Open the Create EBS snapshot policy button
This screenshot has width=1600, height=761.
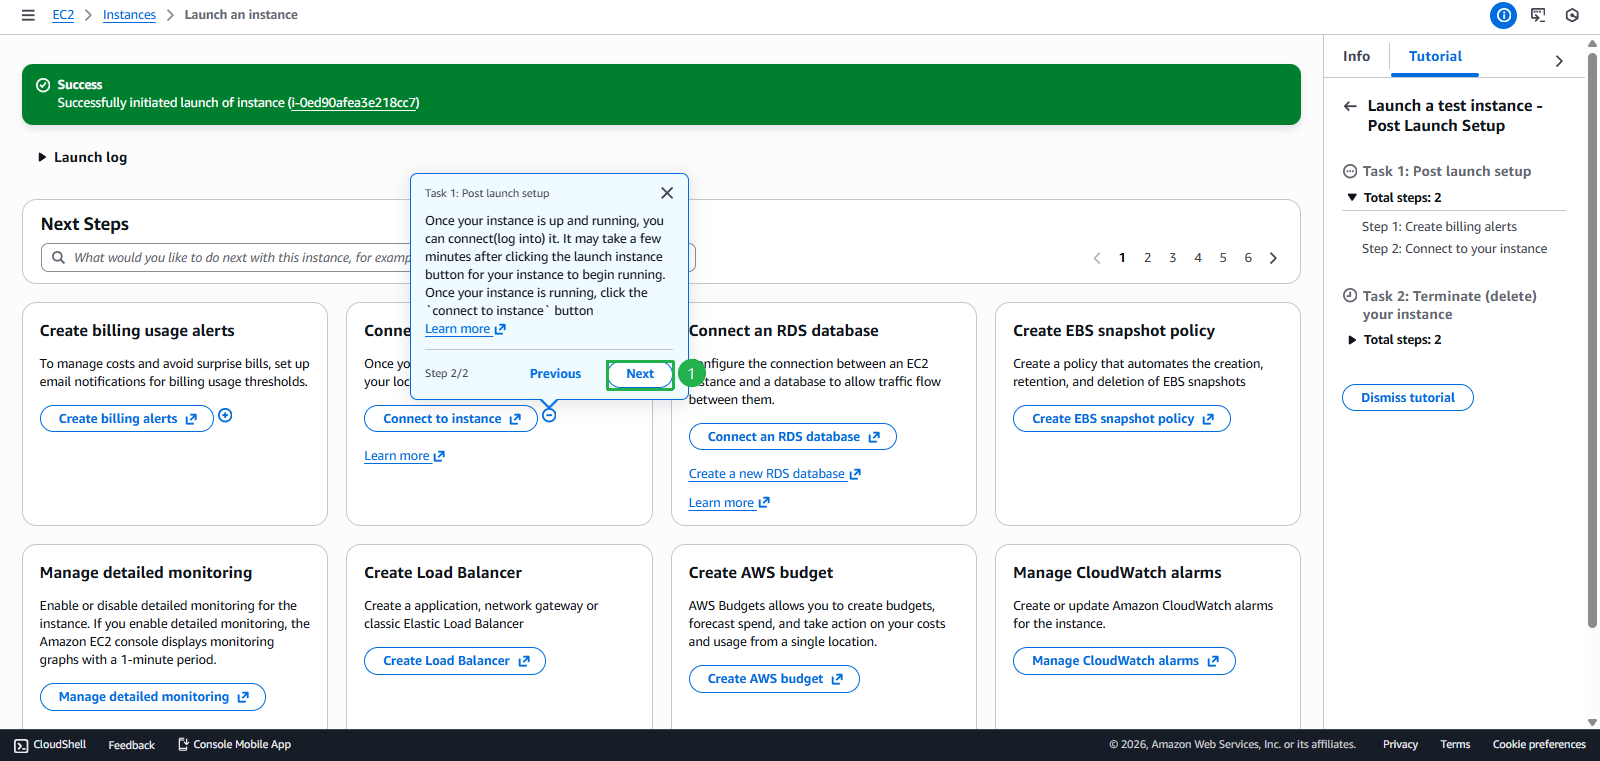click(x=1121, y=419)
